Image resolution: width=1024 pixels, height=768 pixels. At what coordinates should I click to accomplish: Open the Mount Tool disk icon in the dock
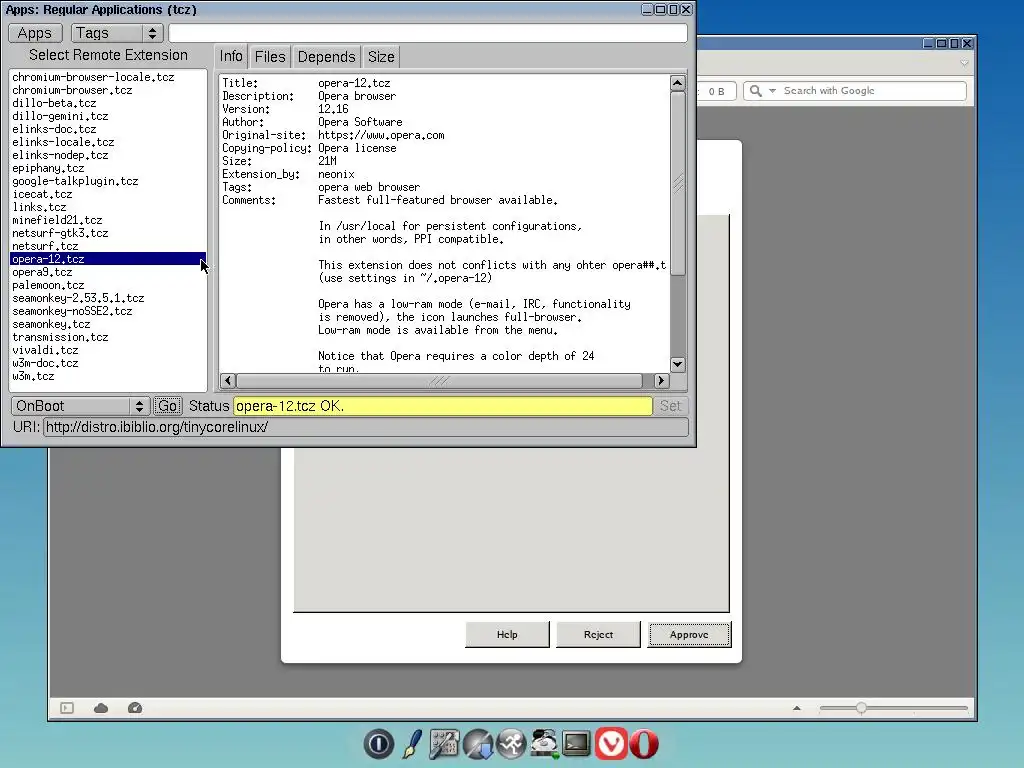[x=544, y=744]
